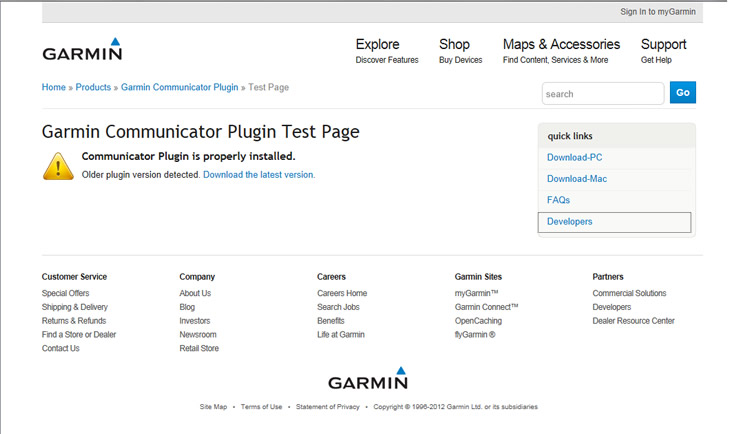
Task: Open Life at Garmin link
Action: (x=341, y=334)
